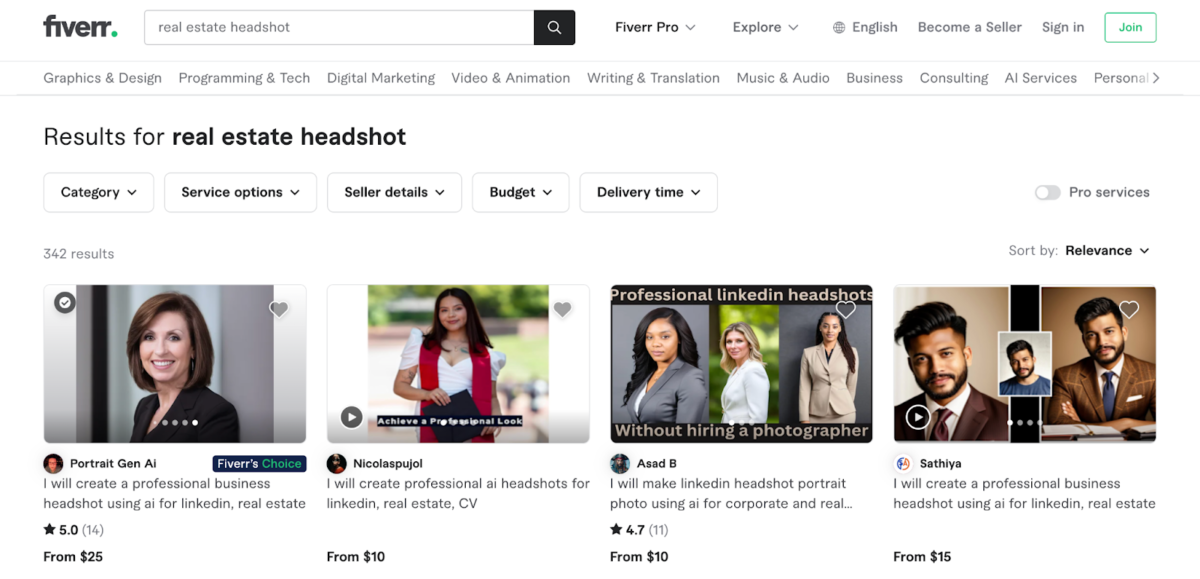The image size is (1200, 579).
Task: Click the Asad B seller avatar
Action: tap(620, 464)
